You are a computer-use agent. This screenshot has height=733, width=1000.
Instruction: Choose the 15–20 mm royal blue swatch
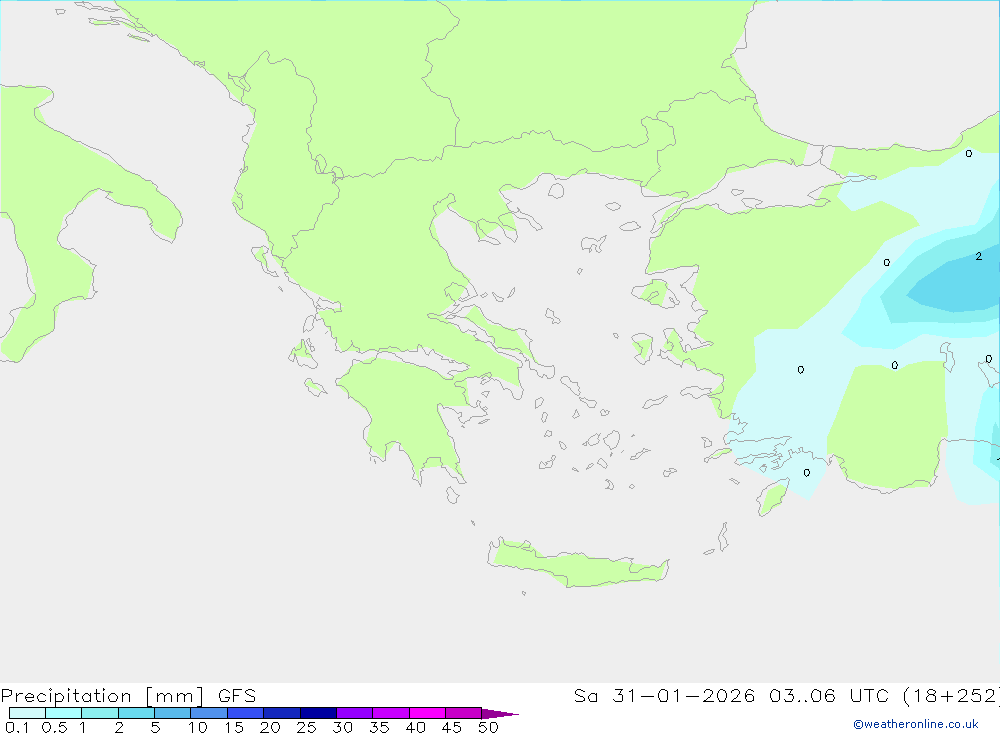[x=246, y=713]
